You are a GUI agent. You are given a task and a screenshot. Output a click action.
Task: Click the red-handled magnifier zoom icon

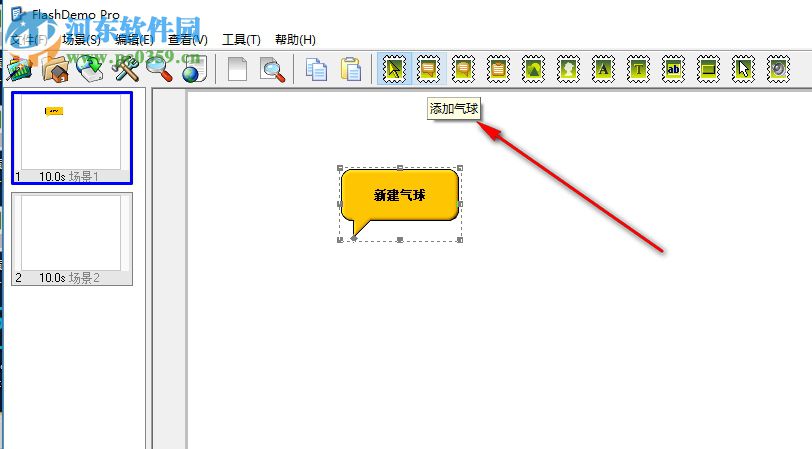160,69
